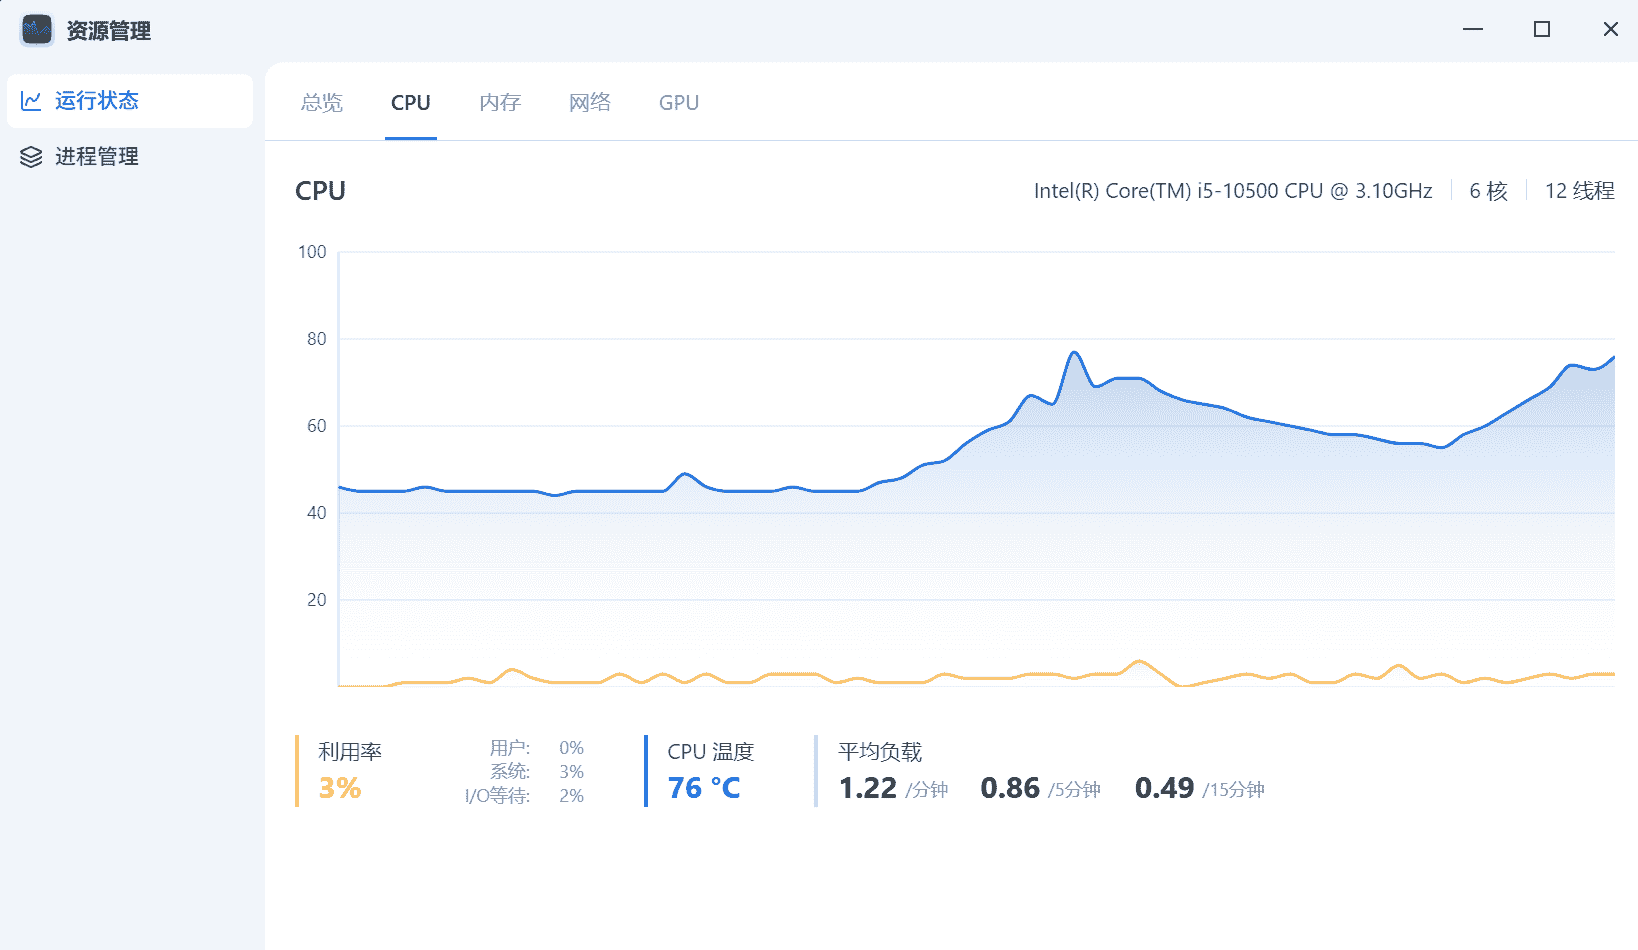This screenshot has width=1638, height=950.
Task: Minimize the resource manager window
Action: [x=1473, y=29]
